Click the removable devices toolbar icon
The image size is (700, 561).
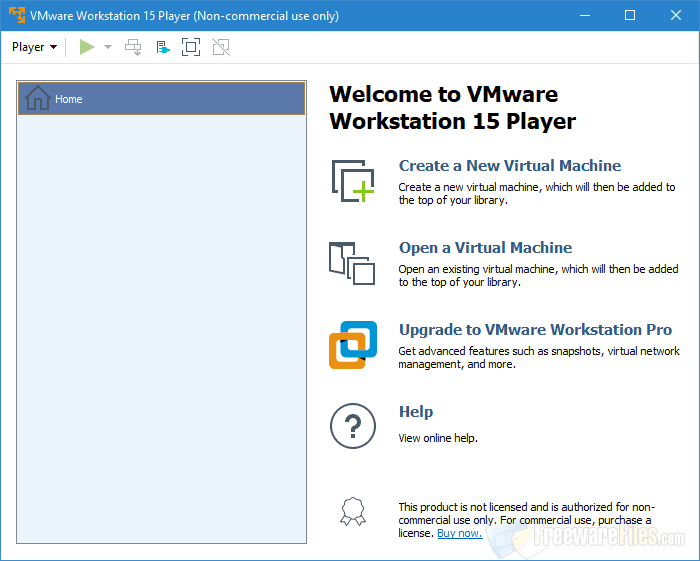pos(163,47)
